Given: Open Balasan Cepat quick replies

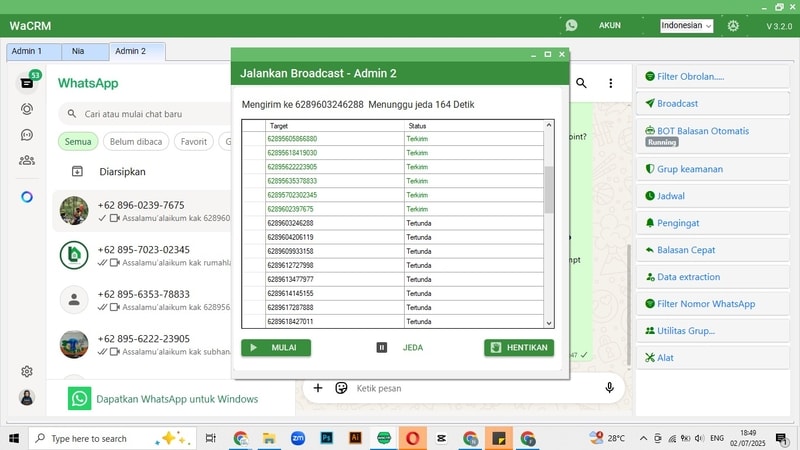Looking at the screenshot, I should 713,250.
